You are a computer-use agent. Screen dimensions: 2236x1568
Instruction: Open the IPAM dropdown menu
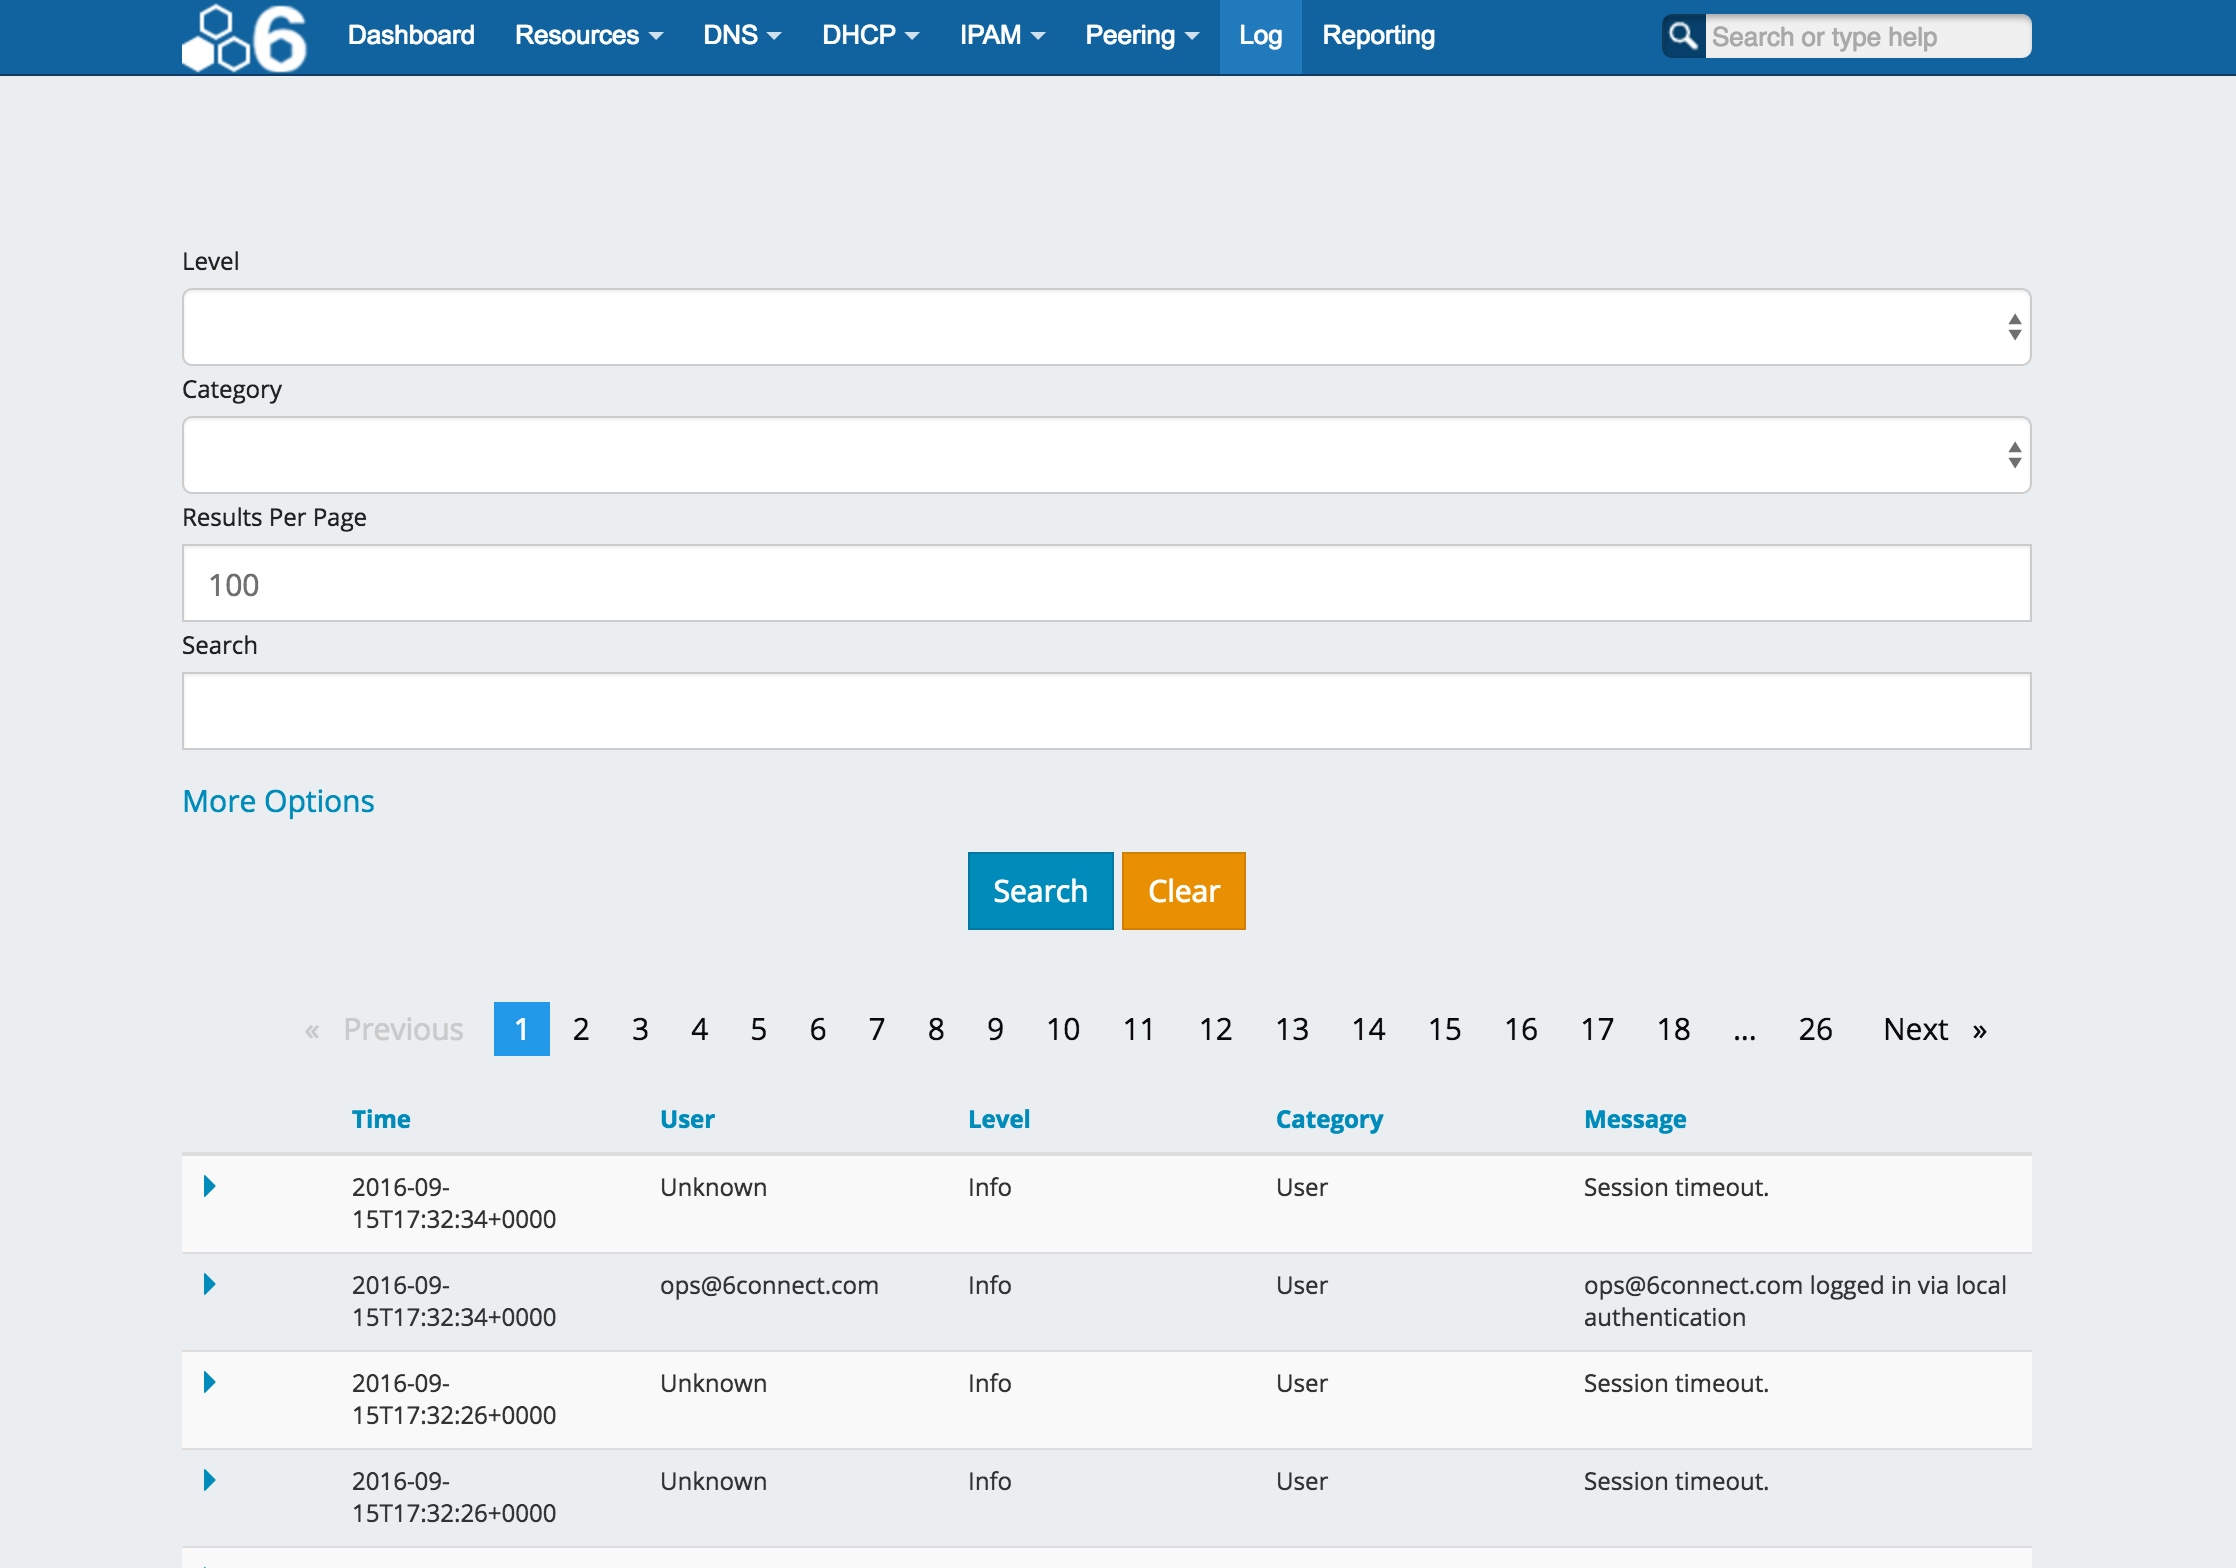coord(1001,36)
